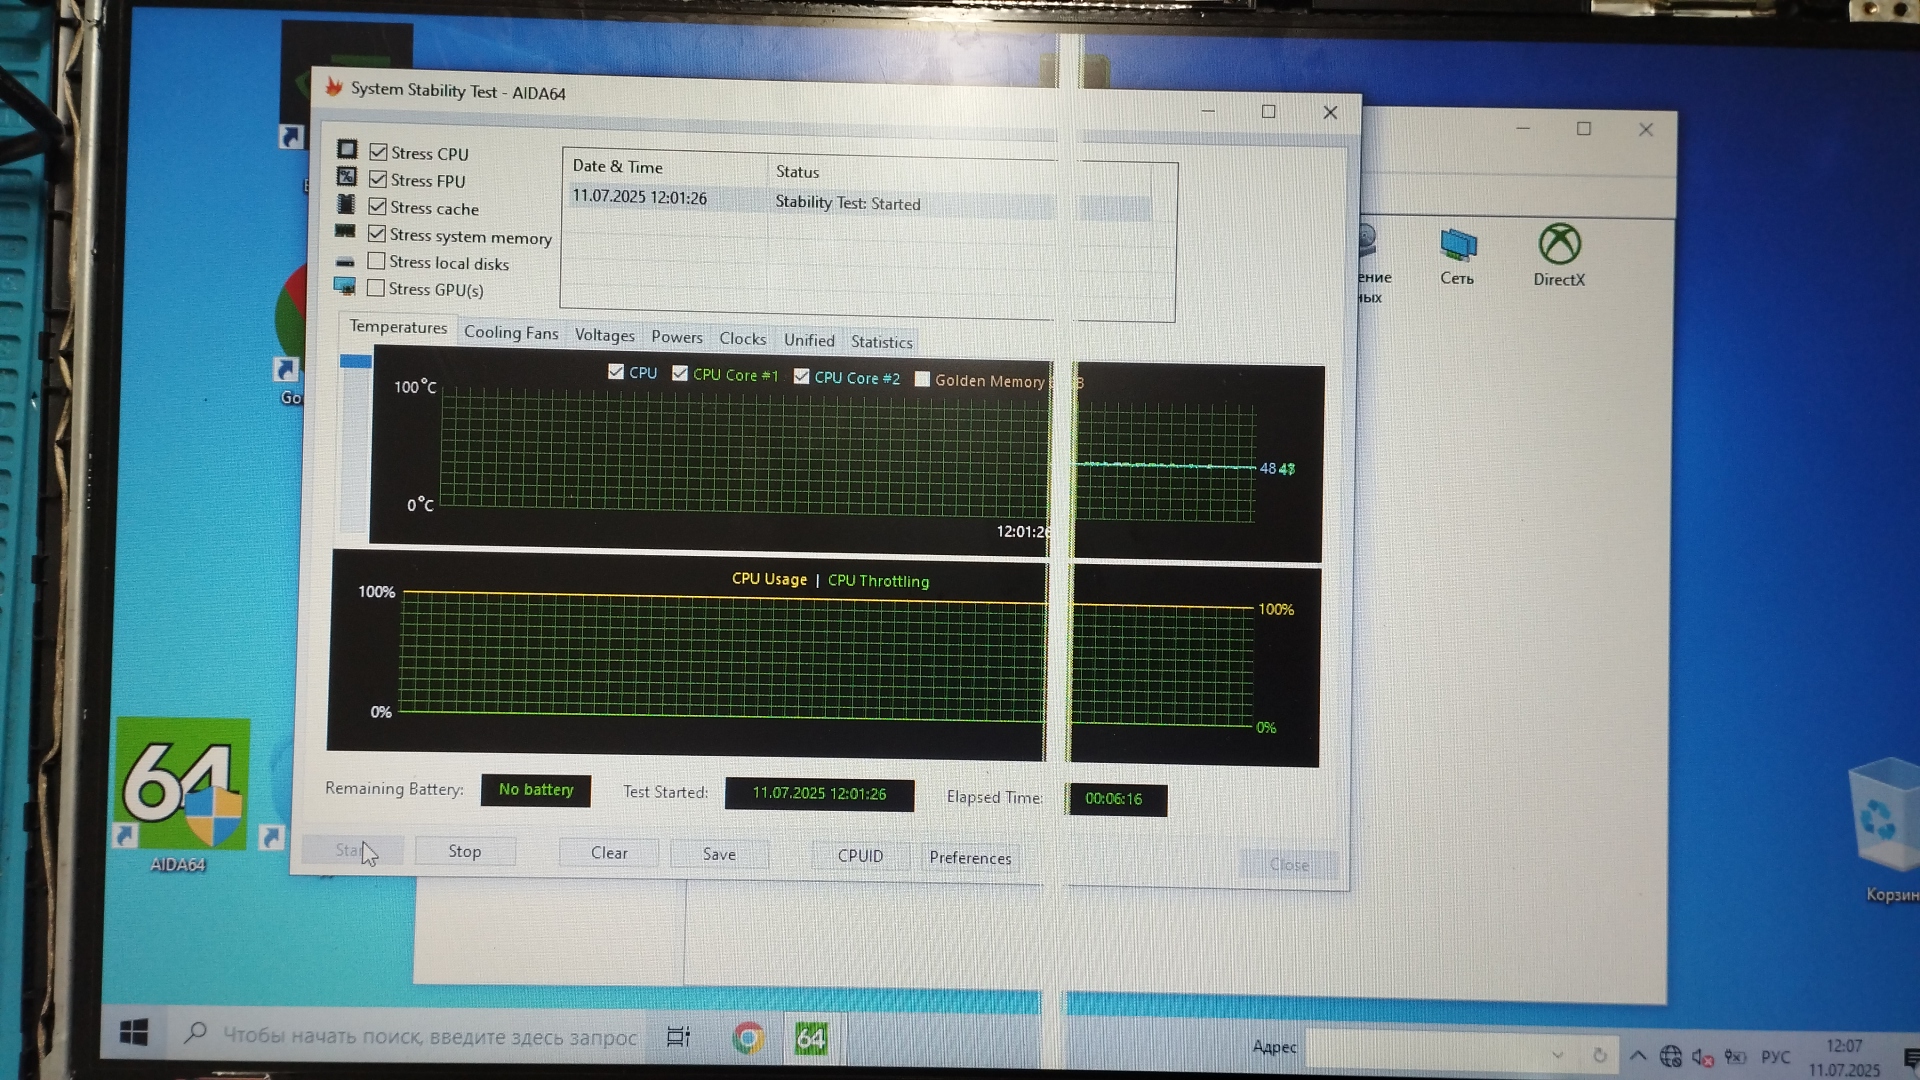The width and height of the screenshot is (1920, 1080).
Task: Switch to the Statistics tab
Action: tap(881, 342)
